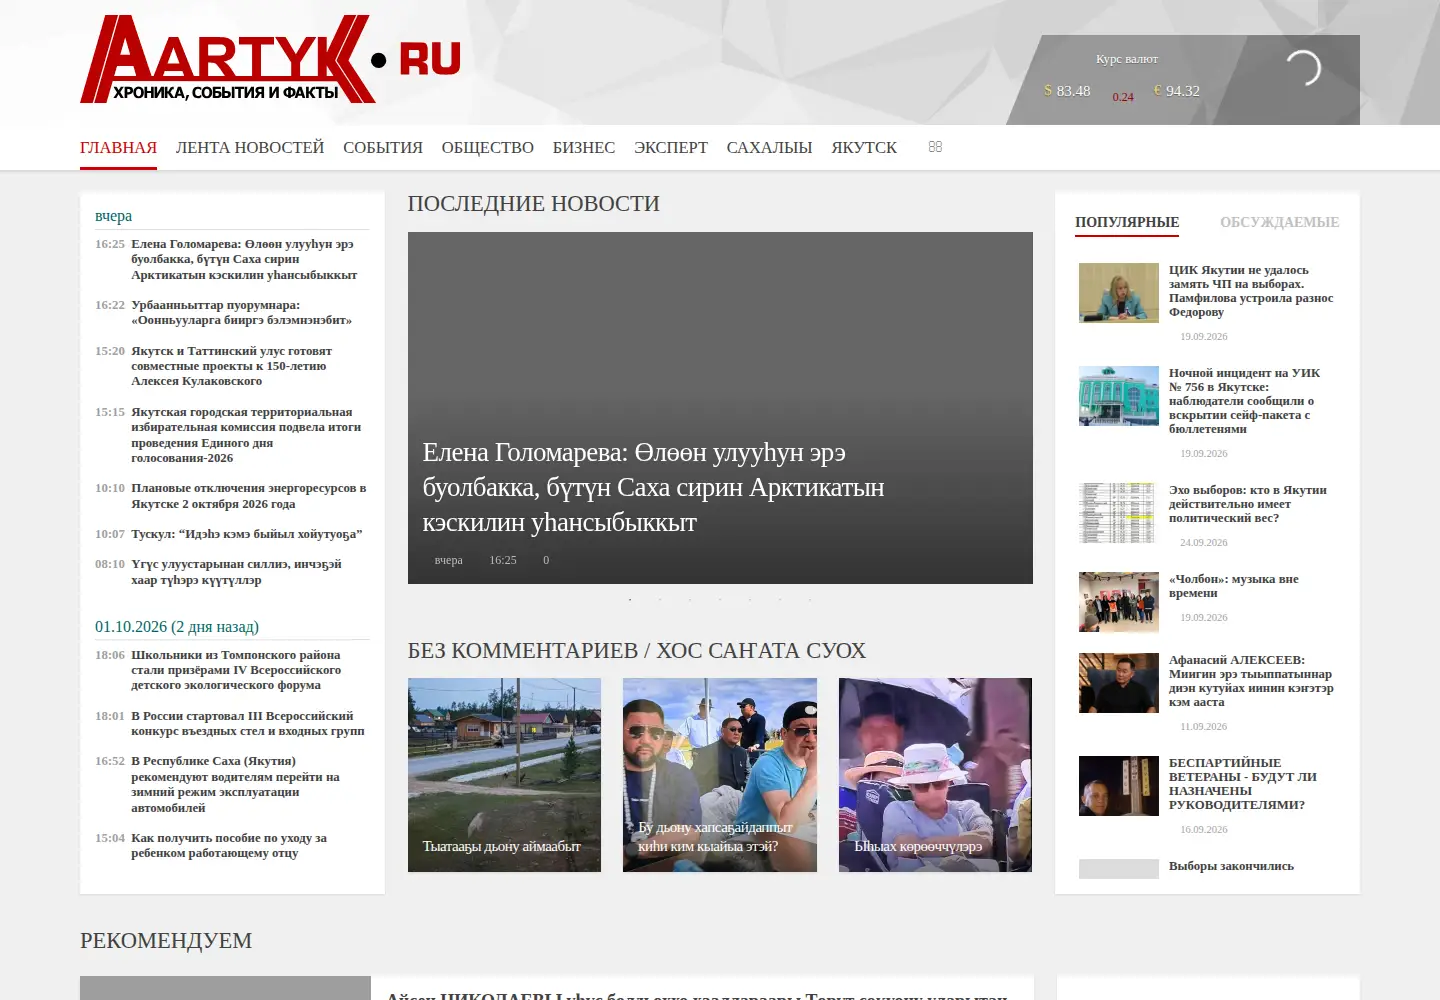Open ЛЕНТА НОВОСТЕЙ in the navigation bar
The width and height of the screenshot is (1440, 1000).
[250, 148]
